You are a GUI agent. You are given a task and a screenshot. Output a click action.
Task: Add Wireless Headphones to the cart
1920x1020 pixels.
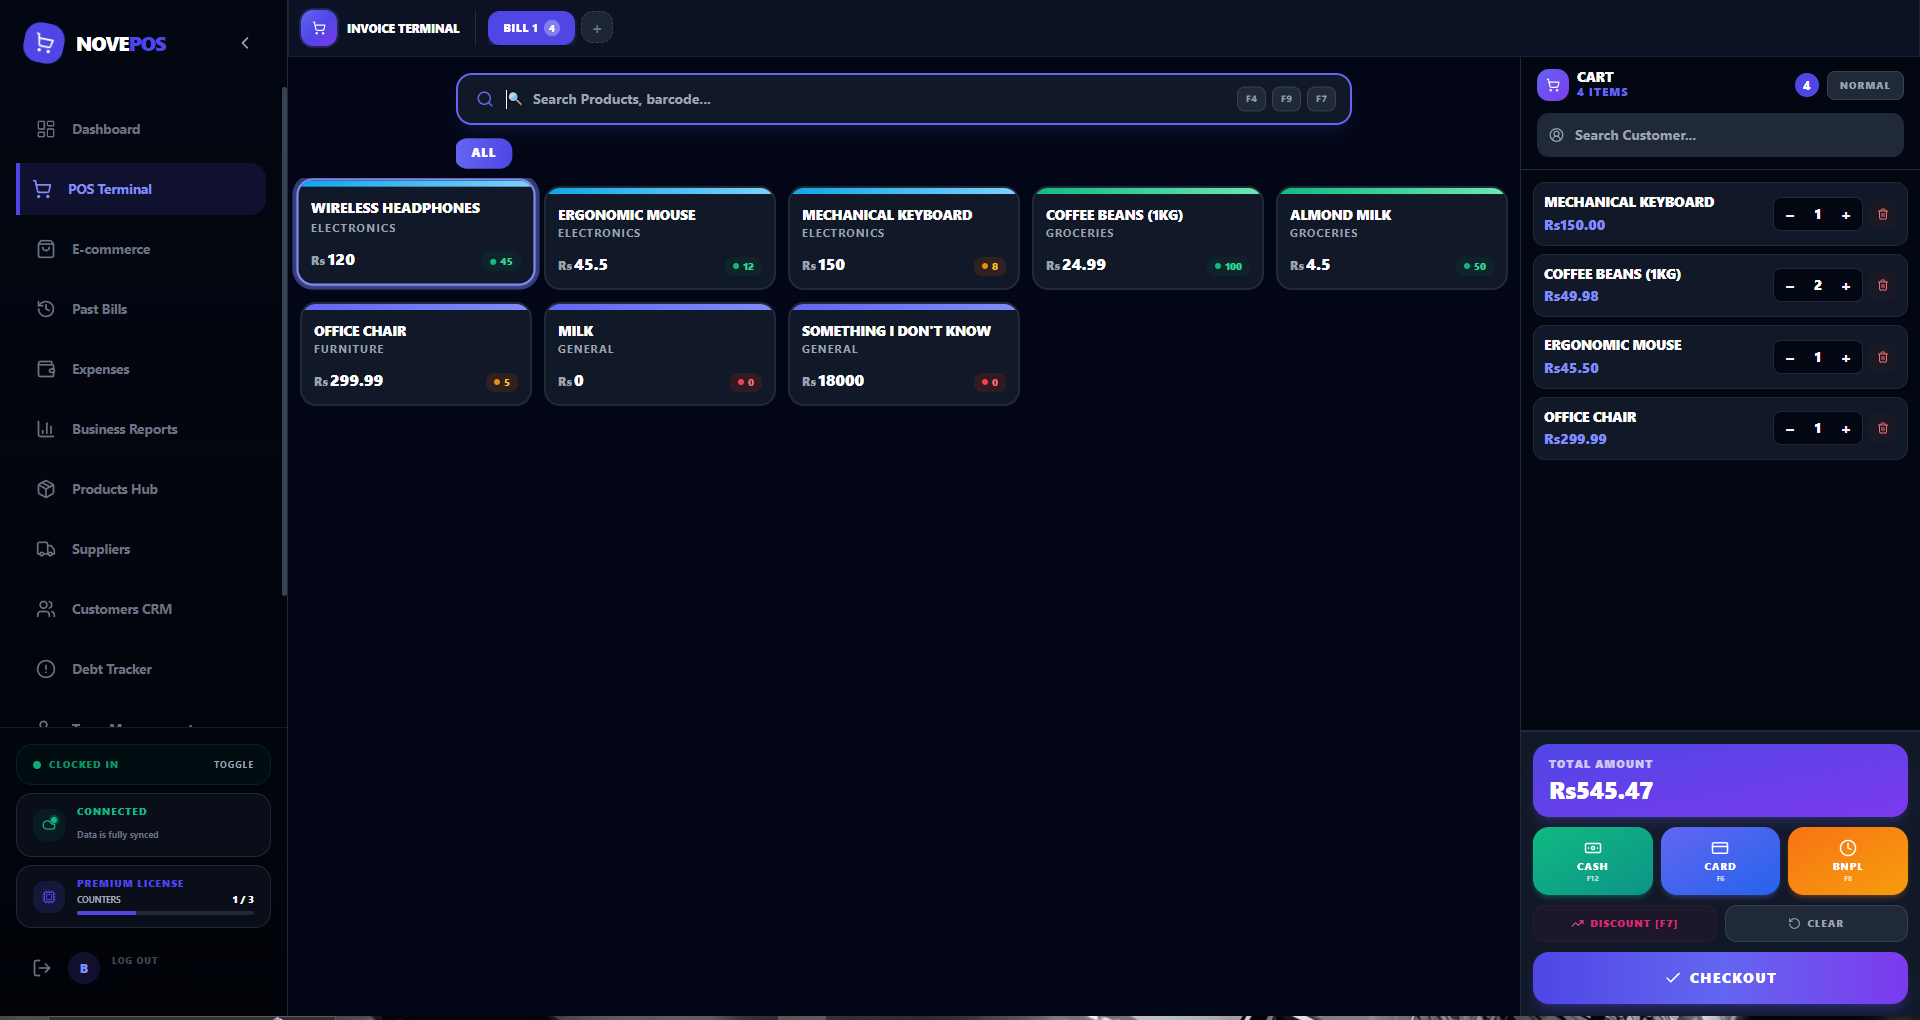416,233
